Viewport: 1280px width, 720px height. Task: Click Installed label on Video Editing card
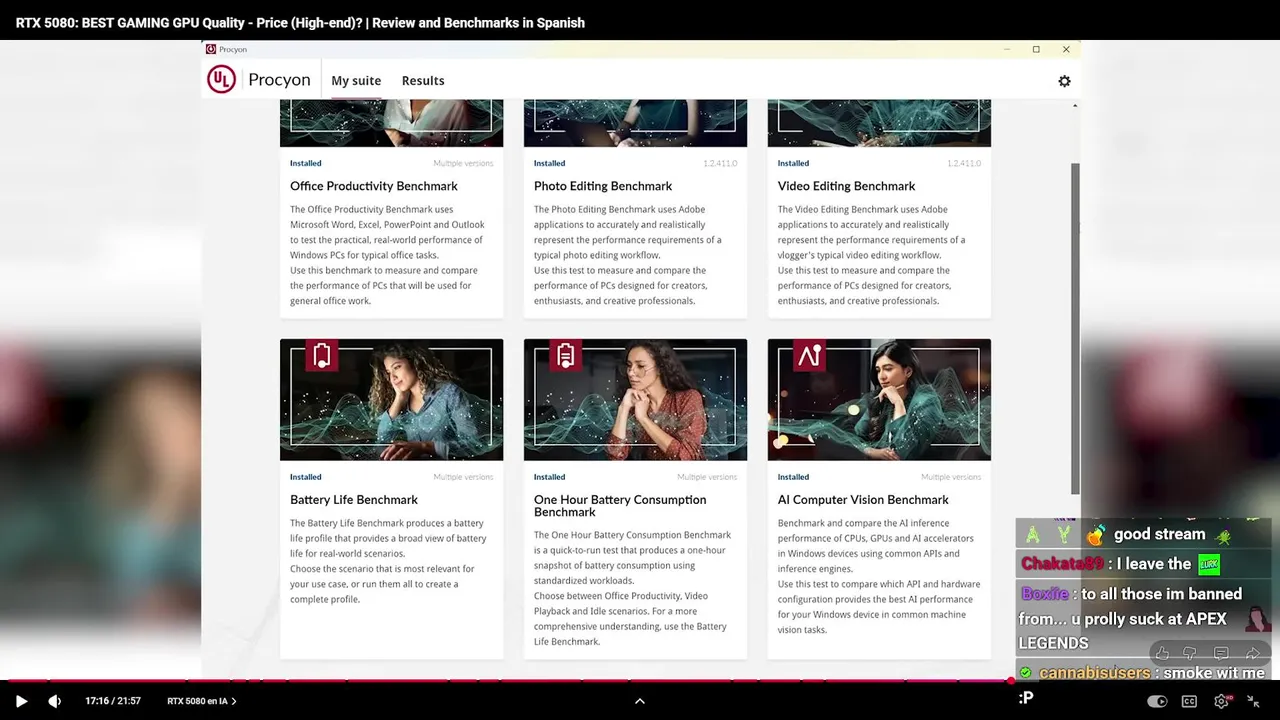[x=794, y=163]
